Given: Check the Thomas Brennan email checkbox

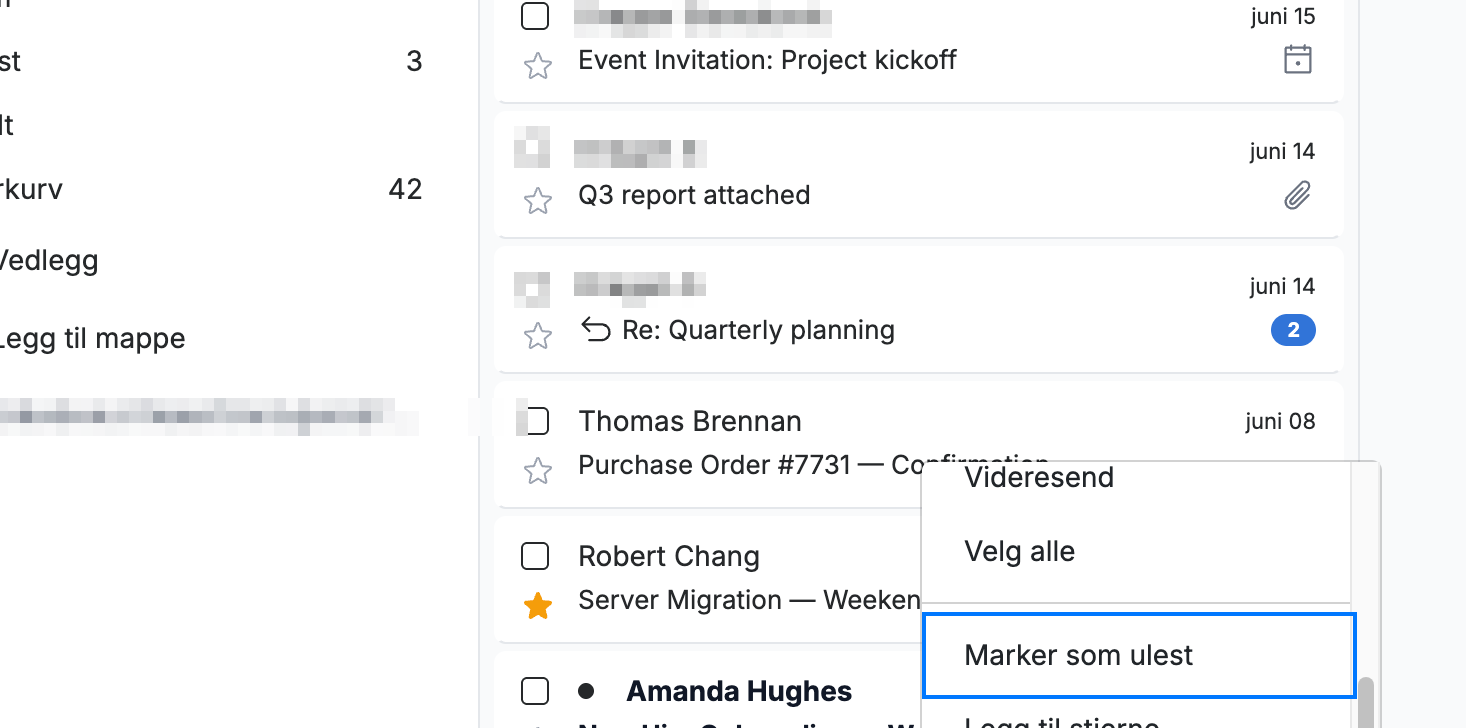Looking at the screenshot, I should [537, 421].
